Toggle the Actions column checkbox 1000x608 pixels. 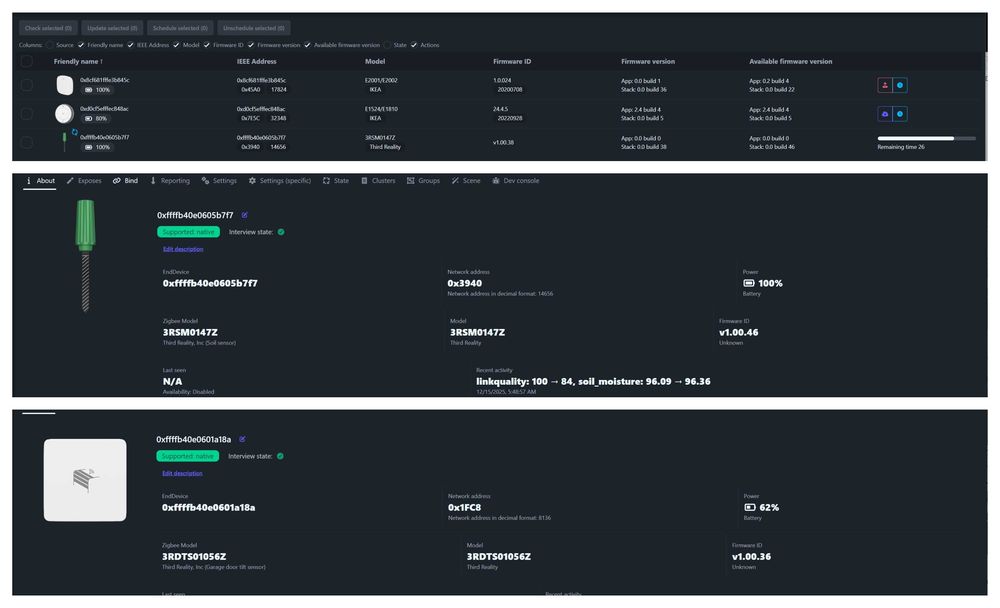(x=414, y=45)
